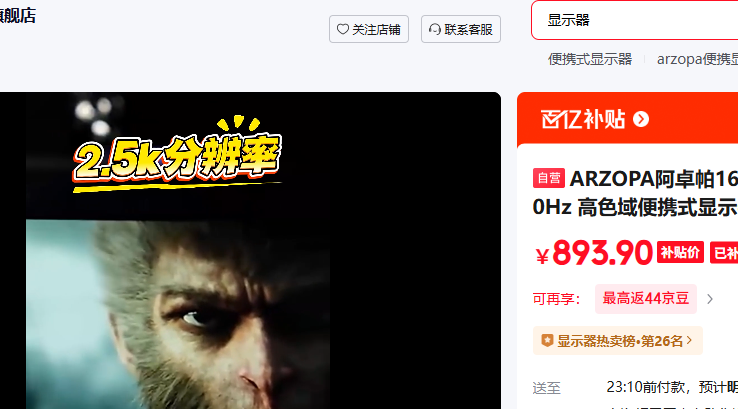Open the chevron after 第26名 ranking
Image resolution: width=738 pixels, height=409 pixels.
point(690,339)
